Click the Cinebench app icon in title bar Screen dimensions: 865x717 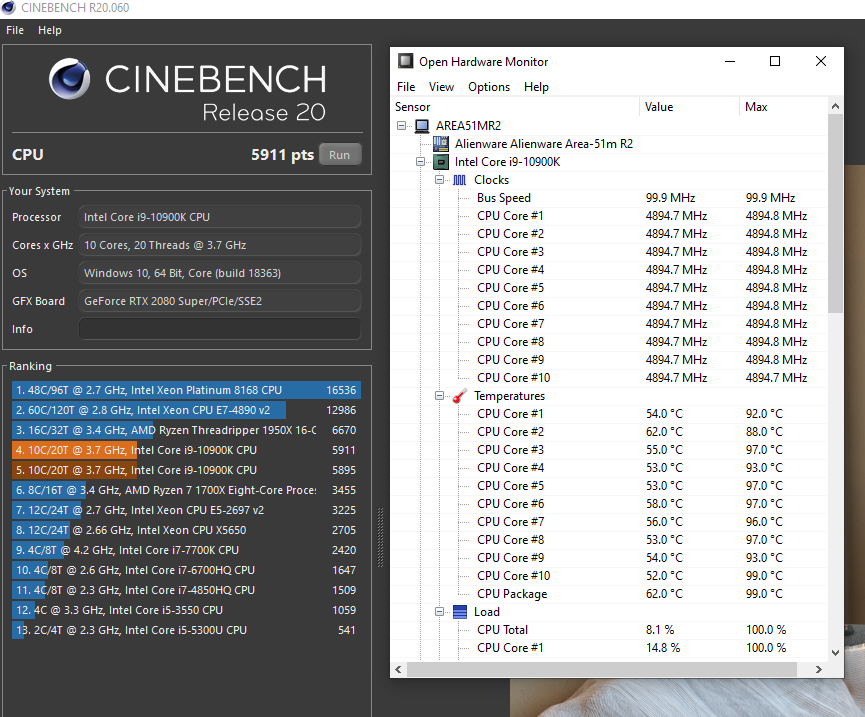(x=8, y=8)
